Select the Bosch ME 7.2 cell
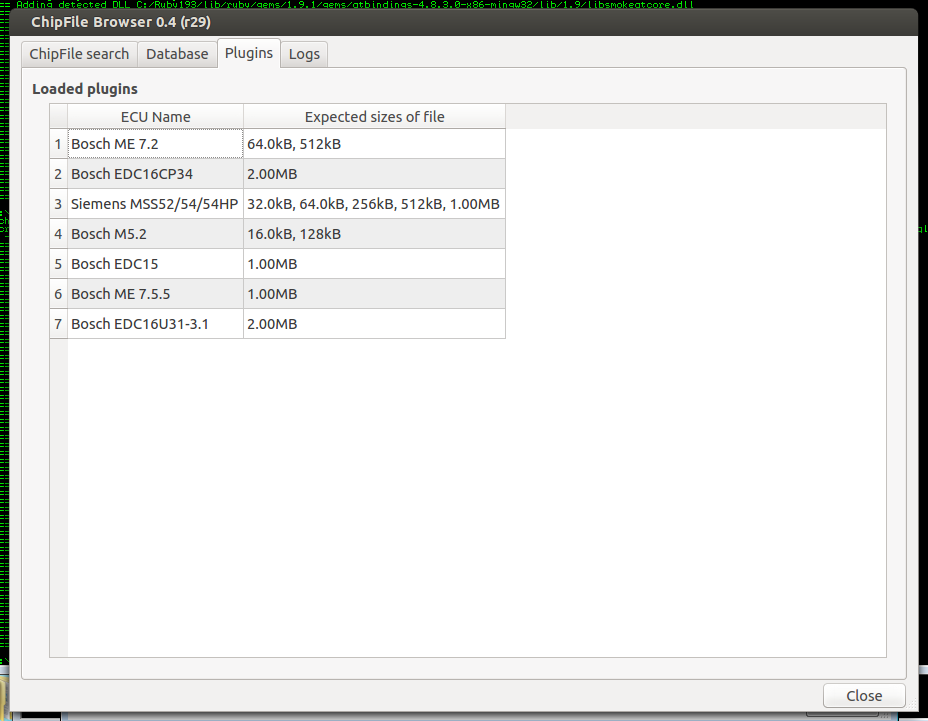 coord(156,144)
